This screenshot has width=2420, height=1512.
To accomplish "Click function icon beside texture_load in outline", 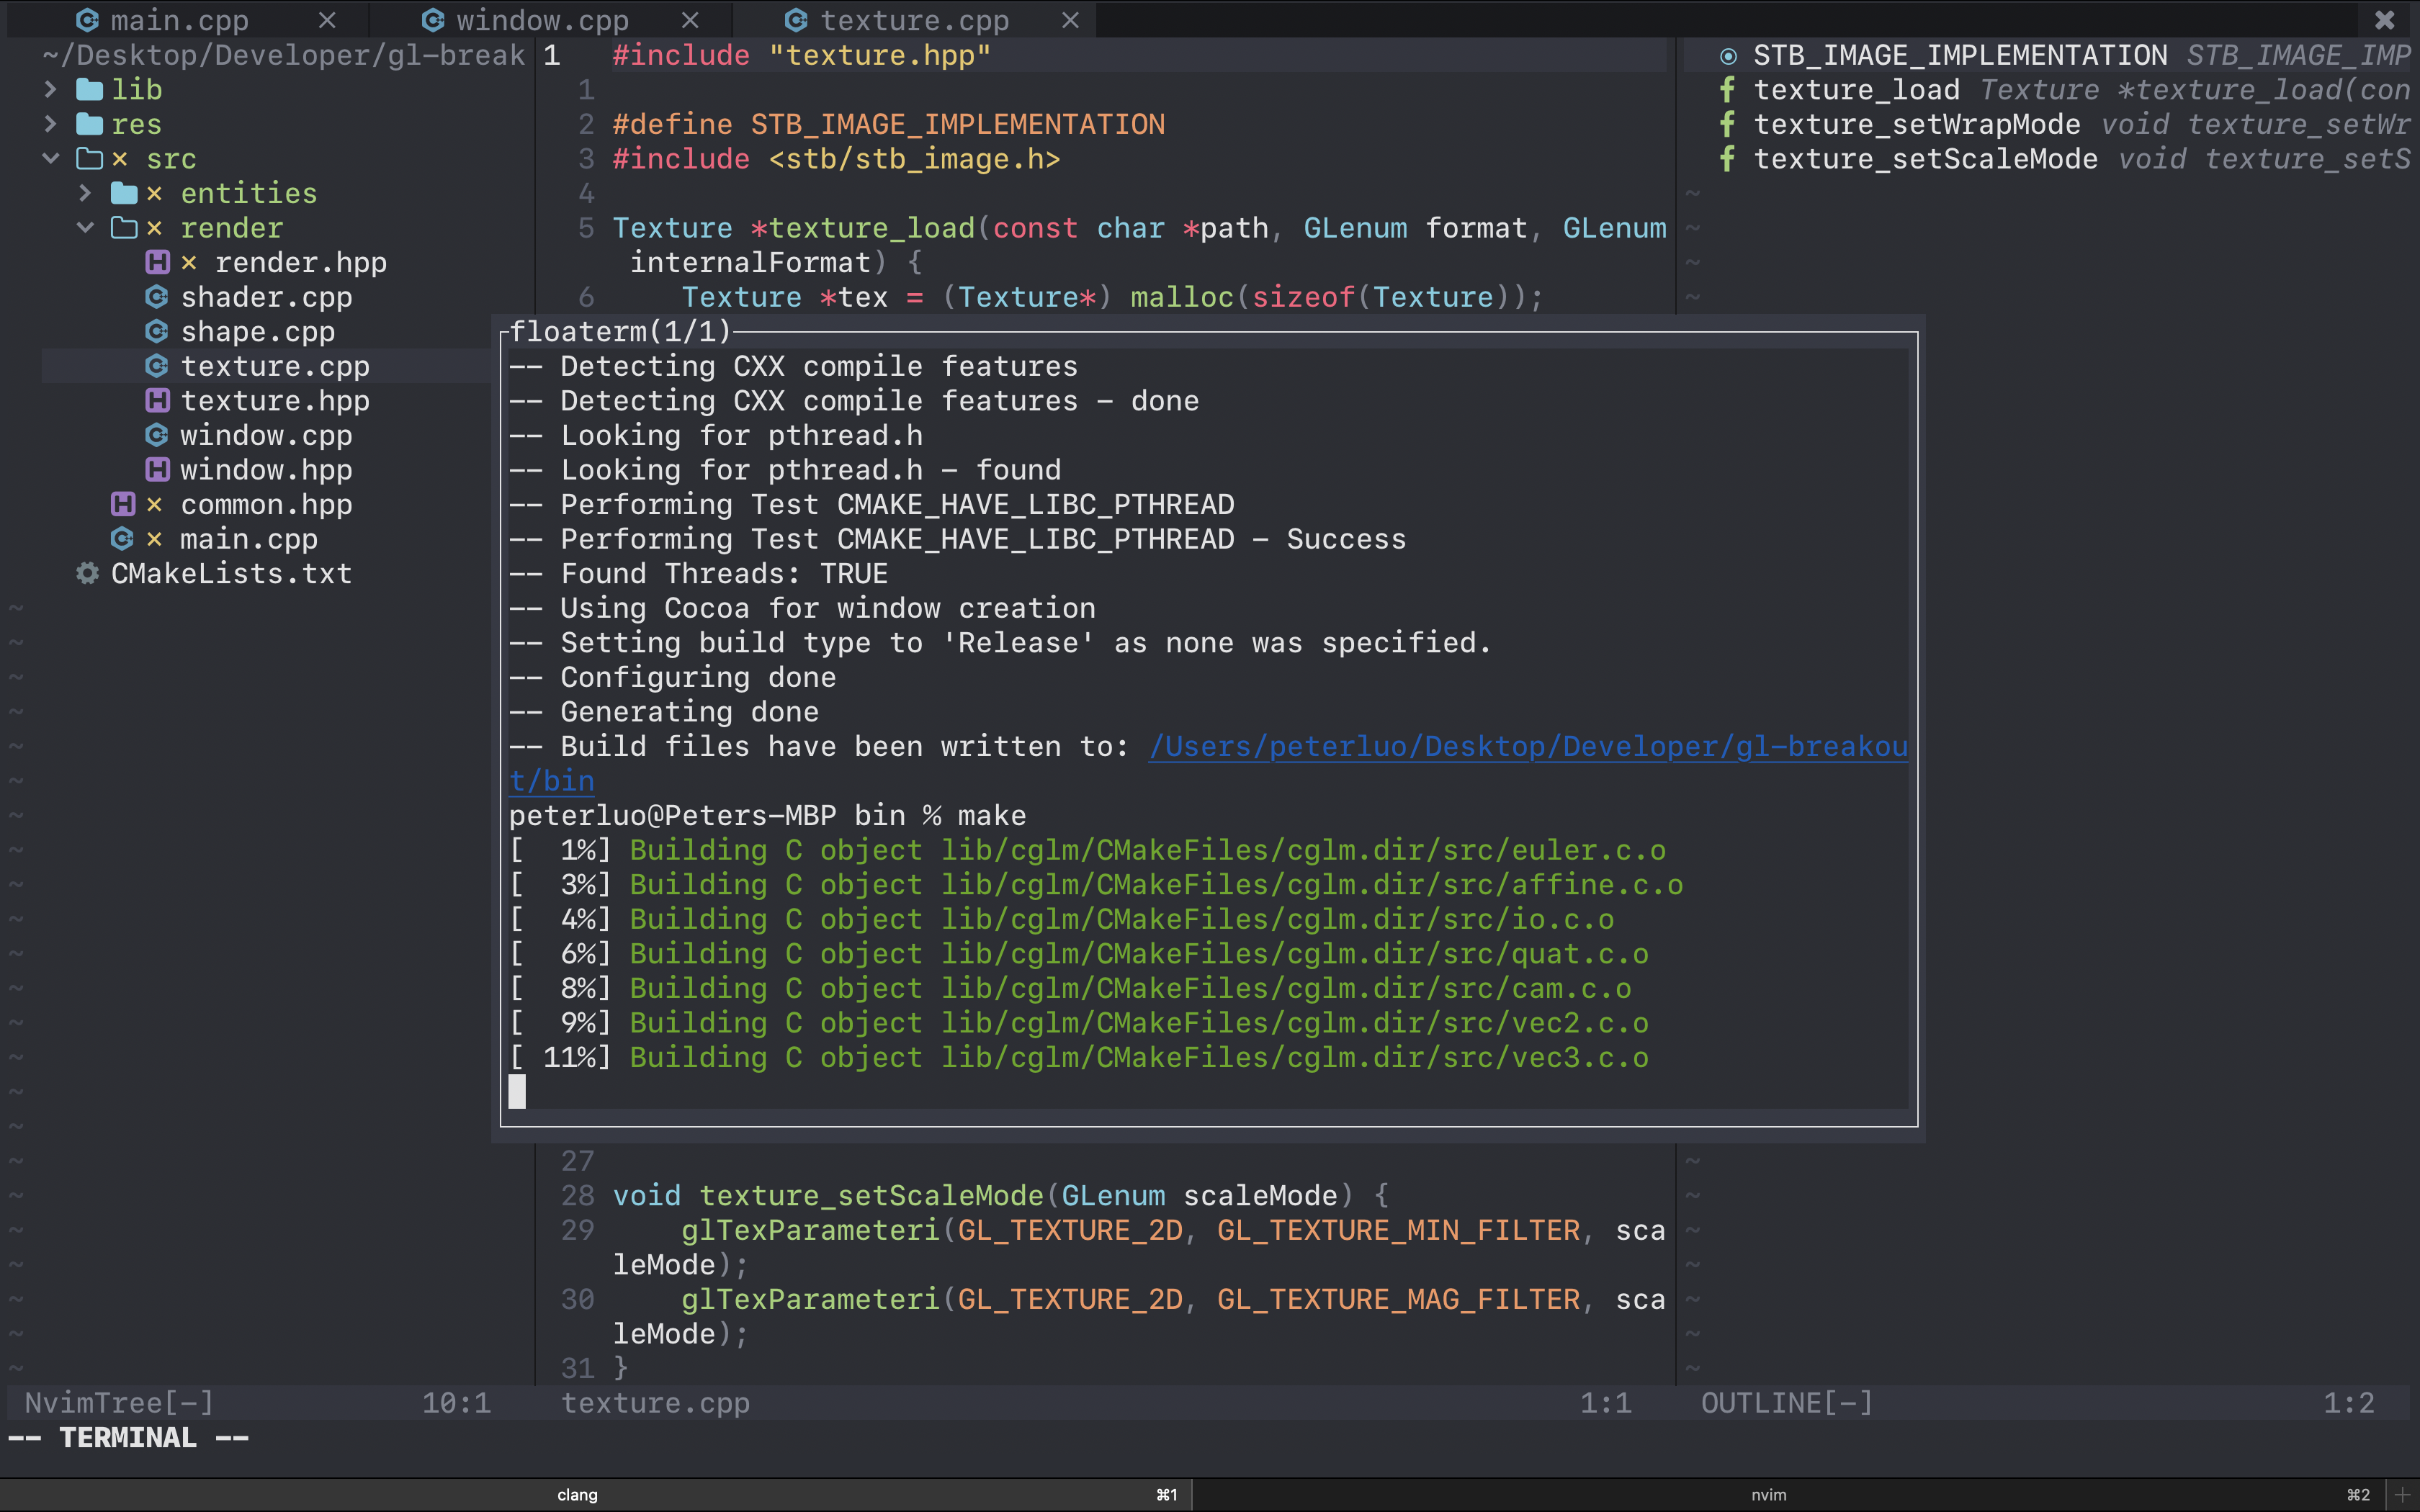I will point(1727,90).
